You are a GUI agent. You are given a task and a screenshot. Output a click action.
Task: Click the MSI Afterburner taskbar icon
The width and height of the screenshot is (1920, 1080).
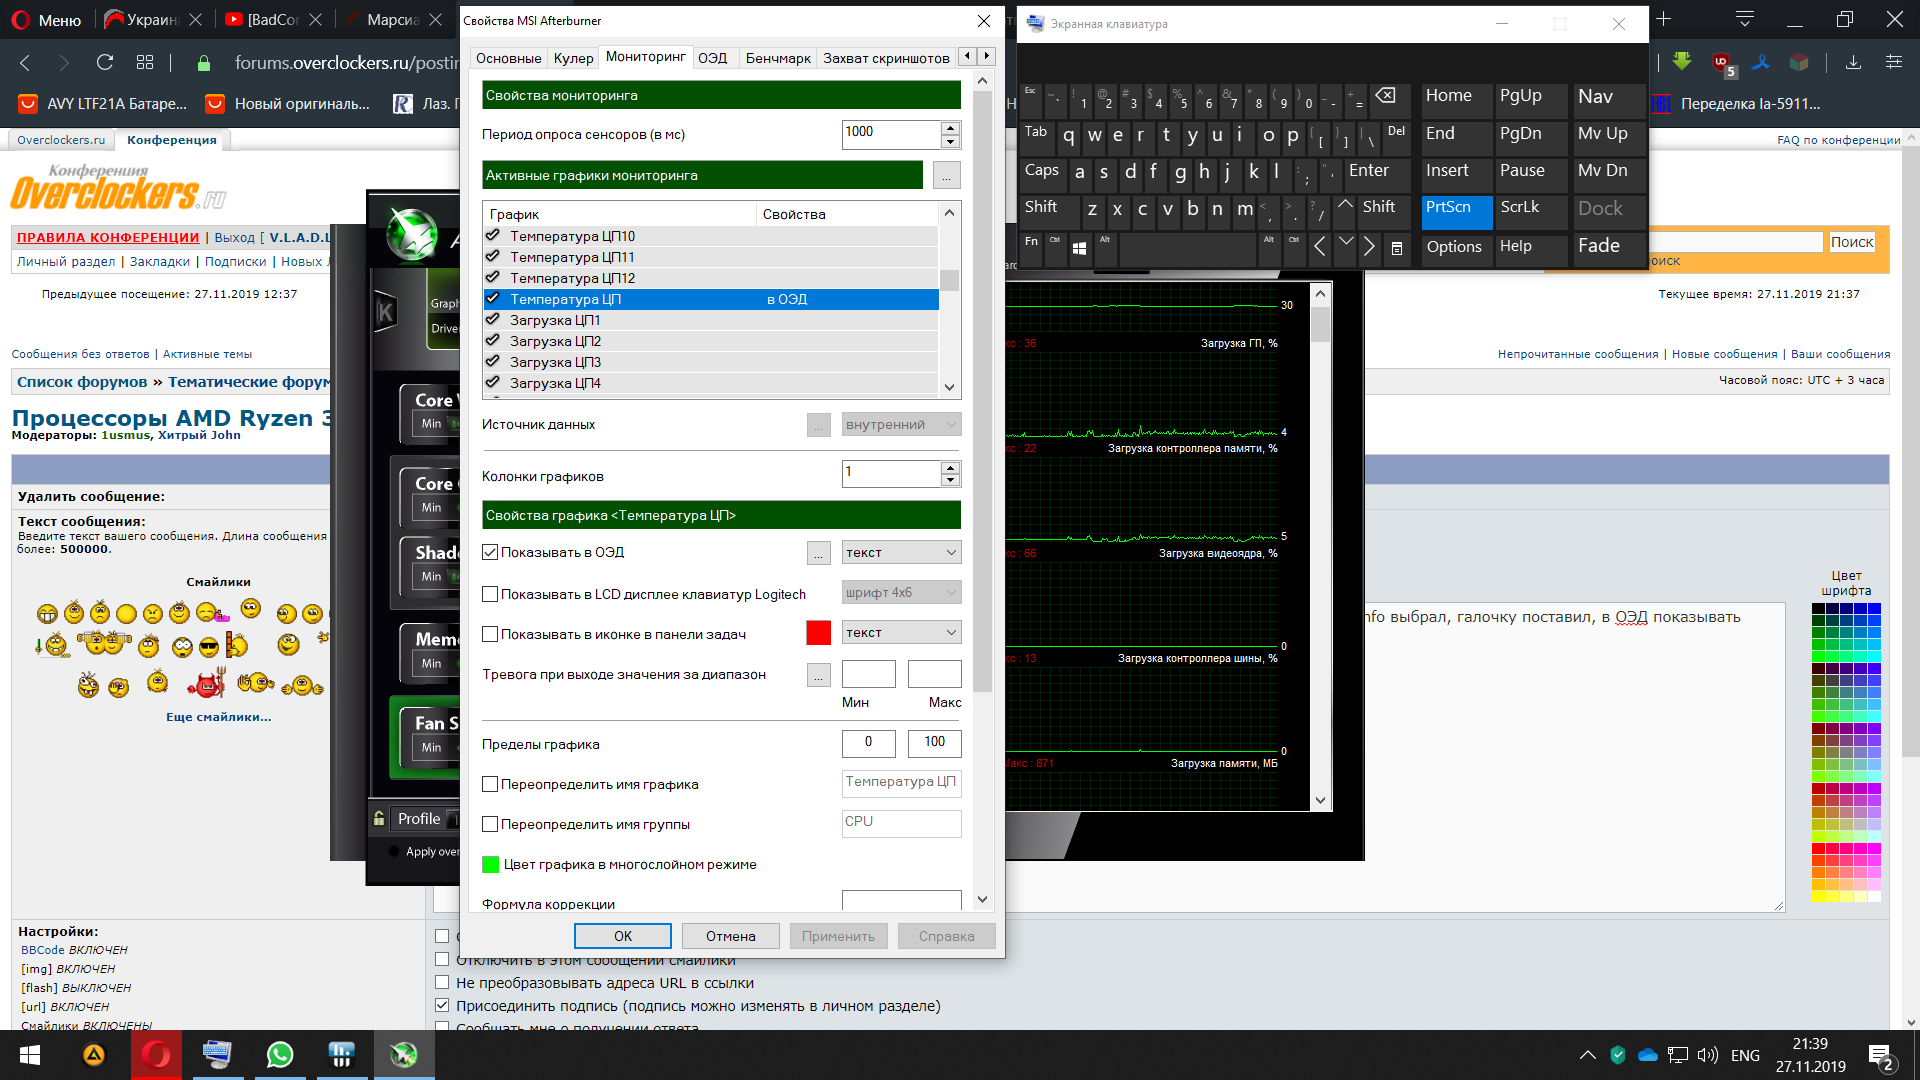click(x=404, y=1055)
